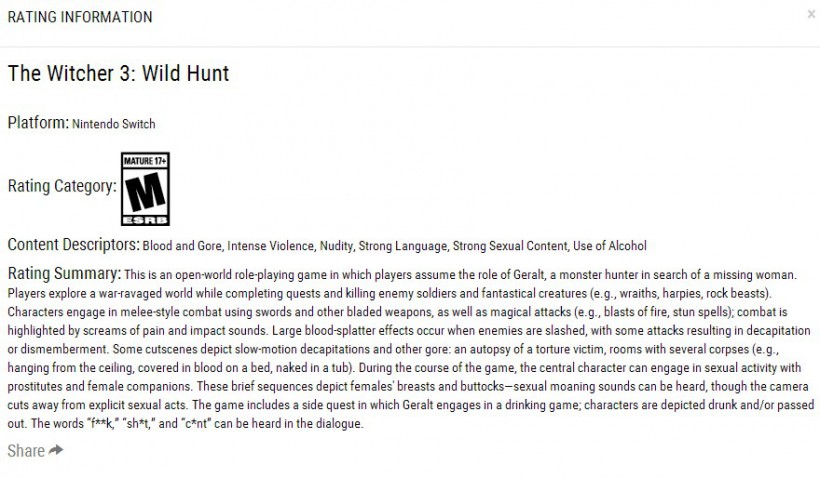This screenshot has width=820, height=478.
Task: Click the Share arrow icon
Action: [x=56, y=450]
